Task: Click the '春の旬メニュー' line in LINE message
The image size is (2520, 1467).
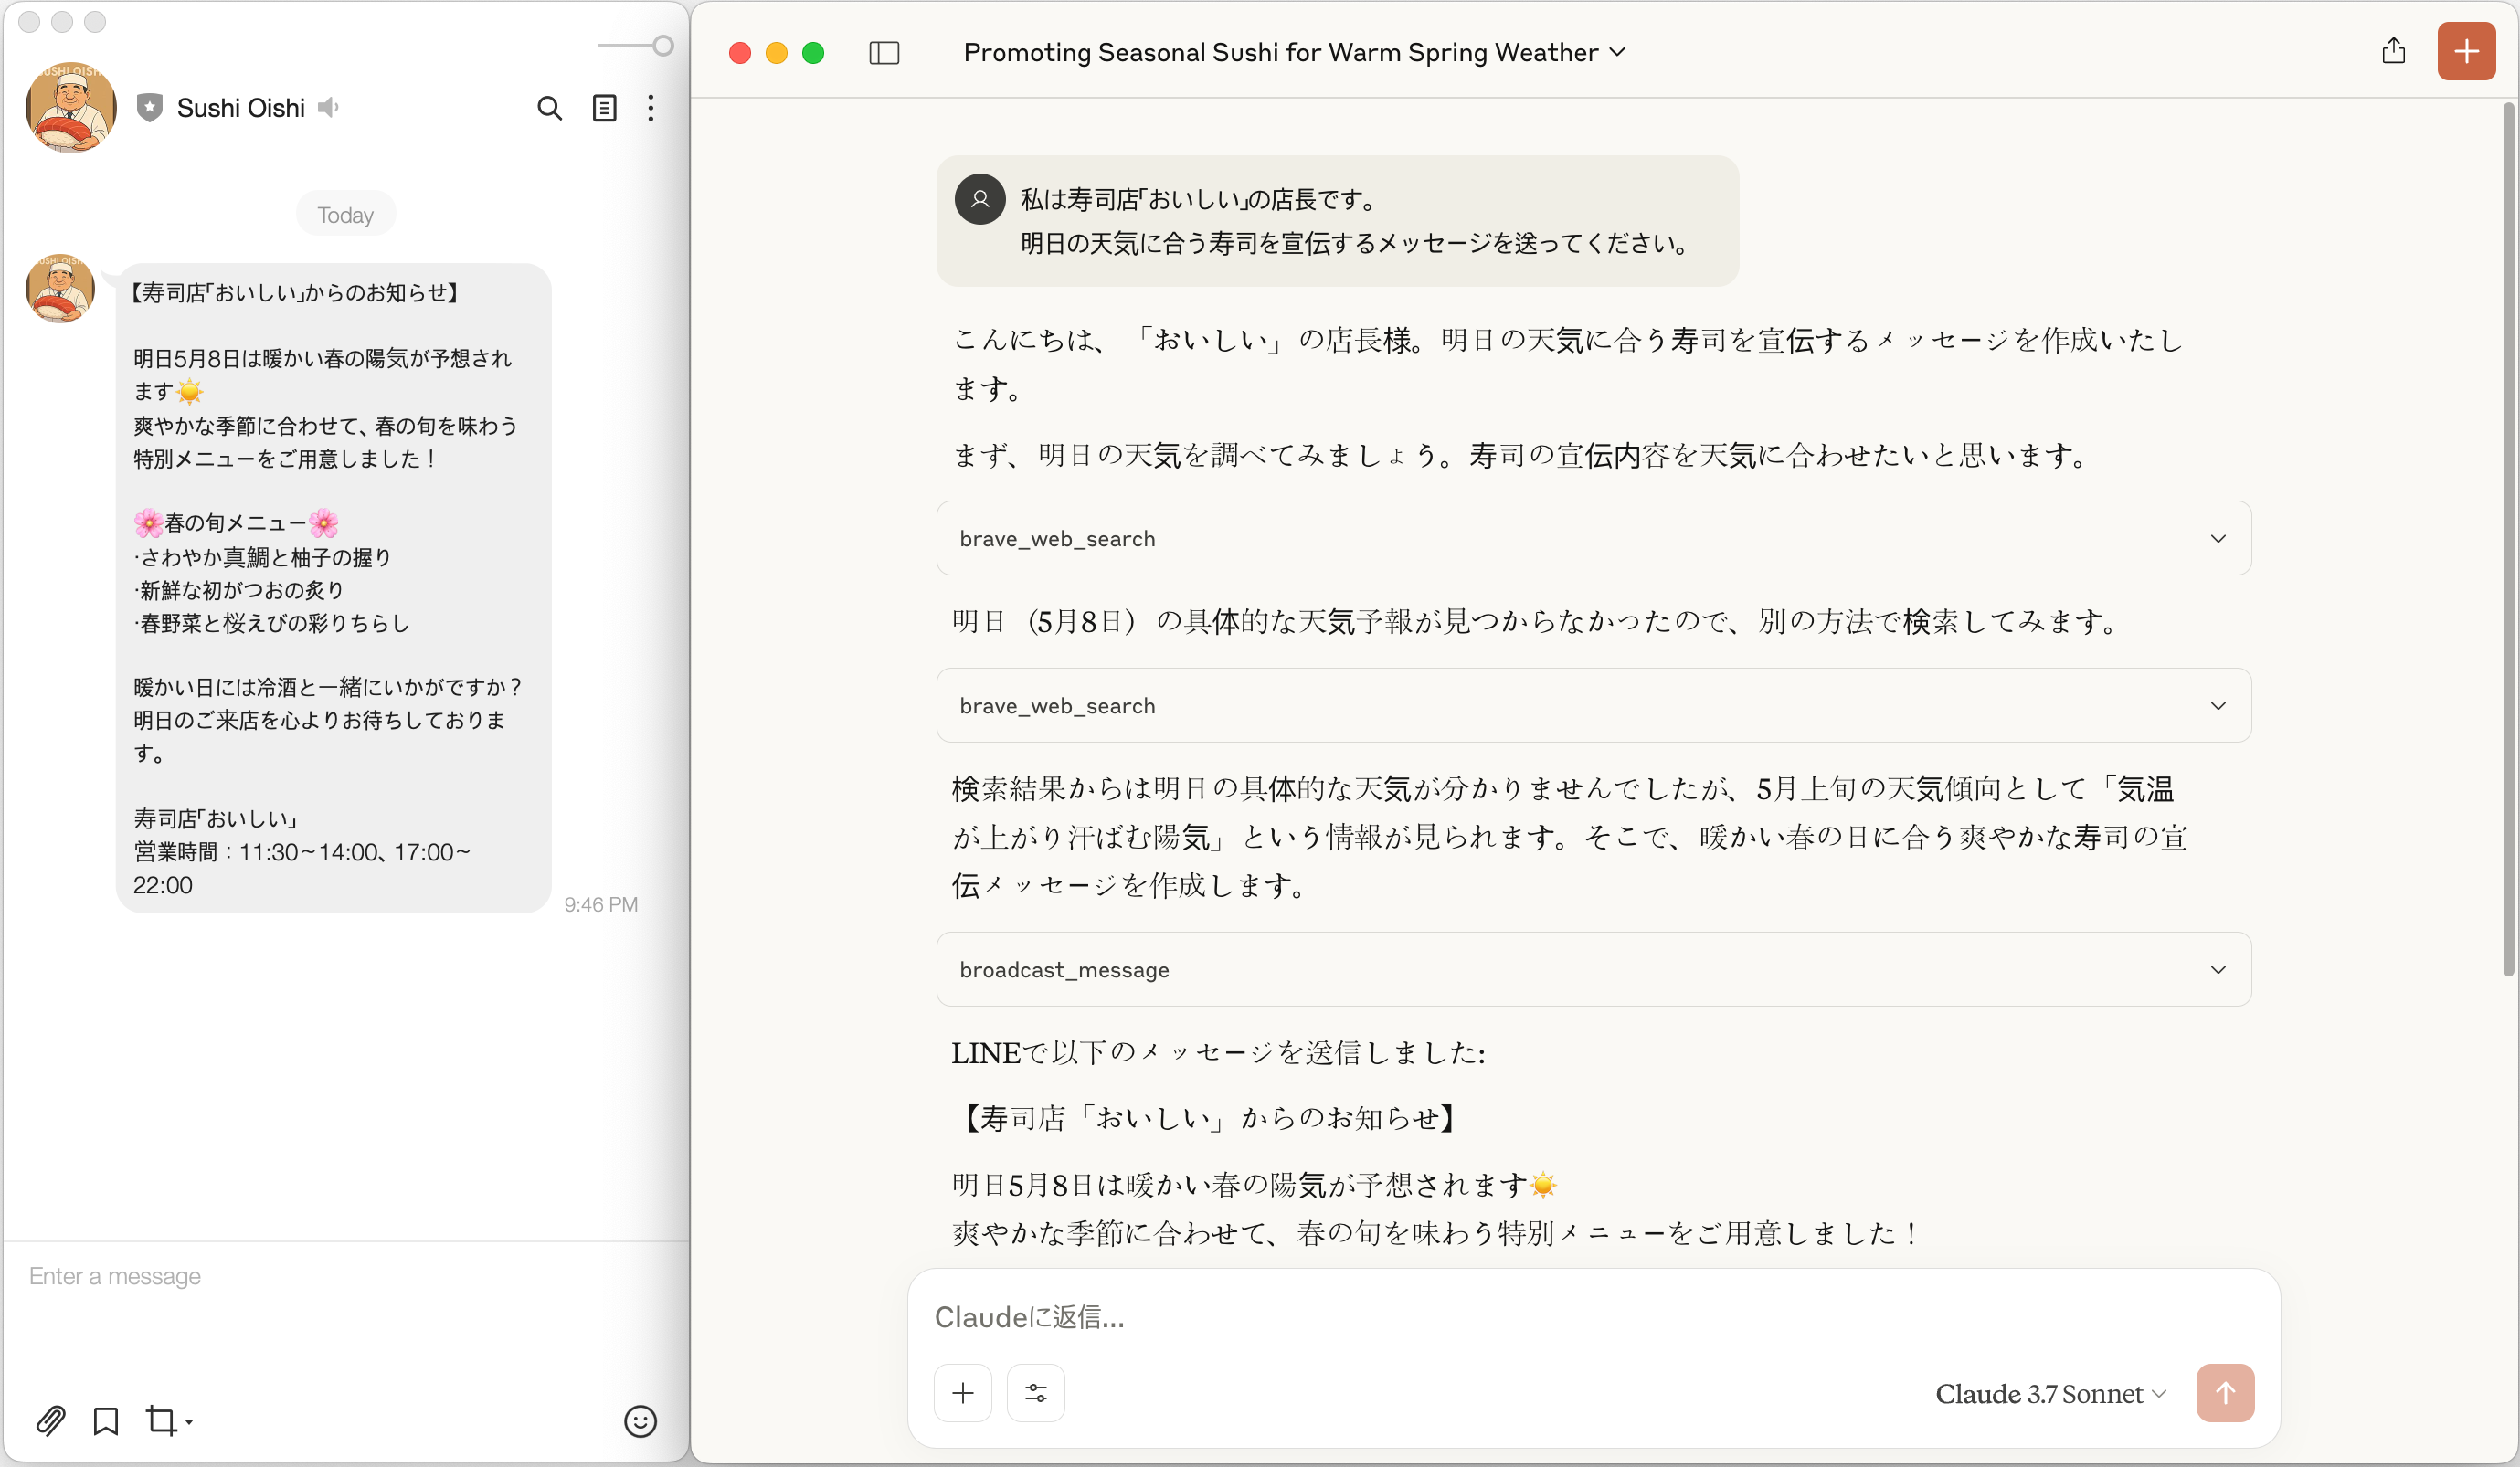Action: point(237,523)
